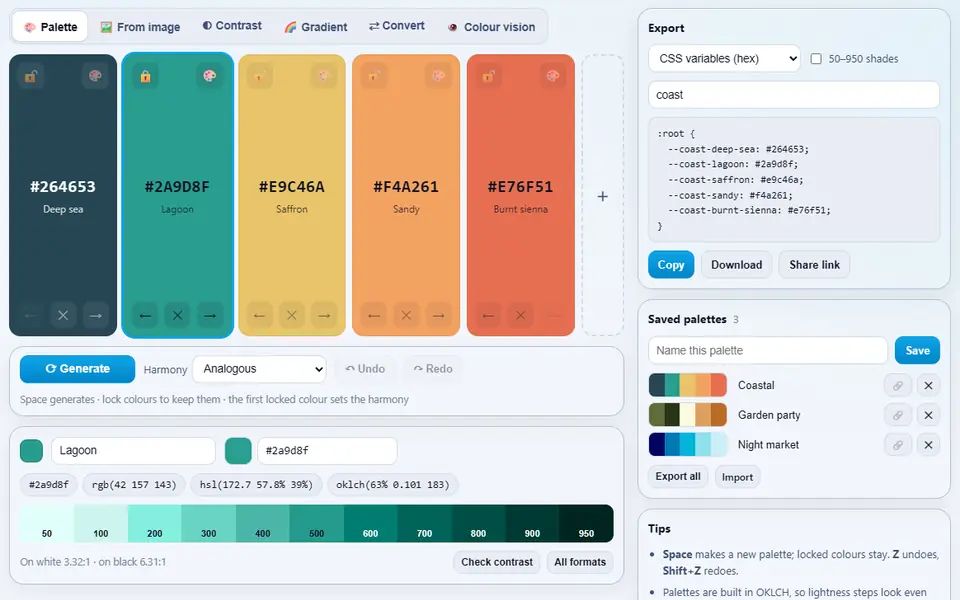Screen dimensions: 960x600
Task: Move Saffron colour left with arrow
Action: coord(260,315)
